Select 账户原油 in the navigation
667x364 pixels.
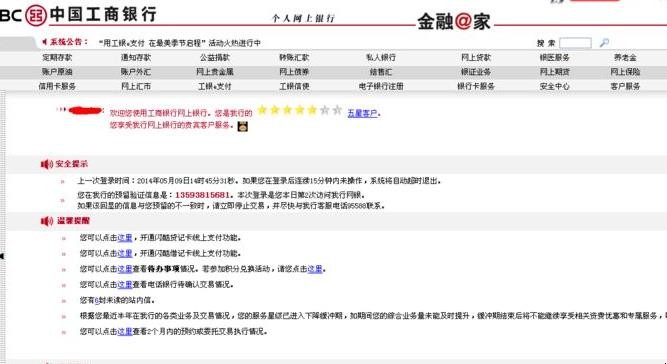57,72
